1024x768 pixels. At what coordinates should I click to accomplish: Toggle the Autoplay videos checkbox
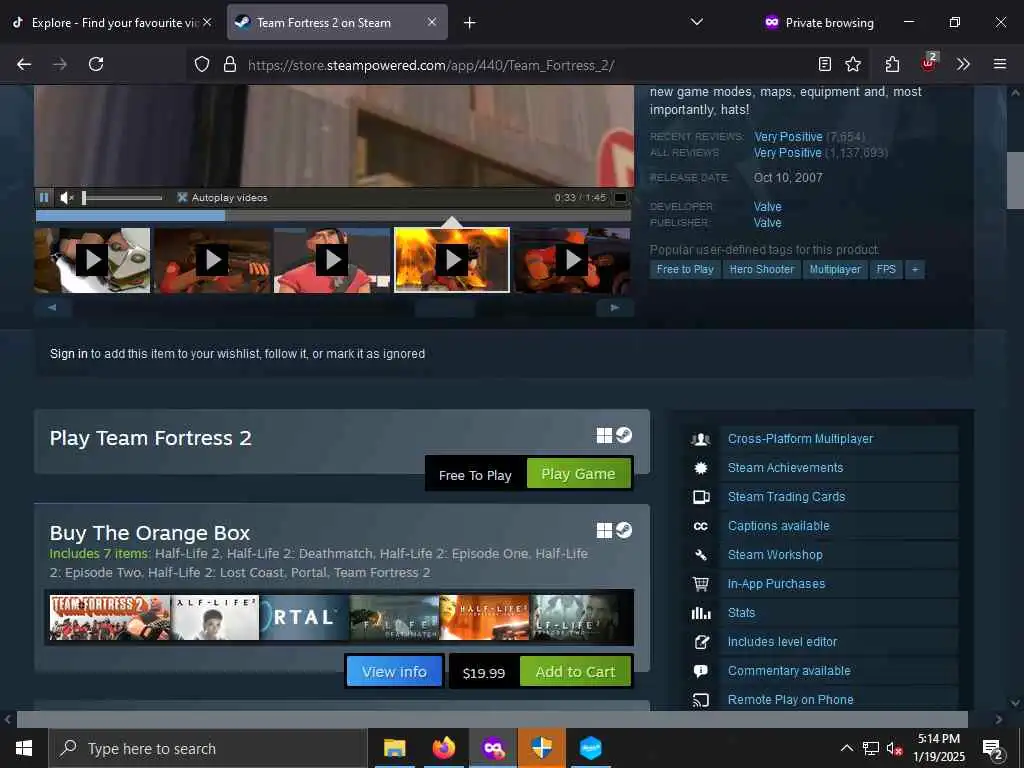coord(182,197)
